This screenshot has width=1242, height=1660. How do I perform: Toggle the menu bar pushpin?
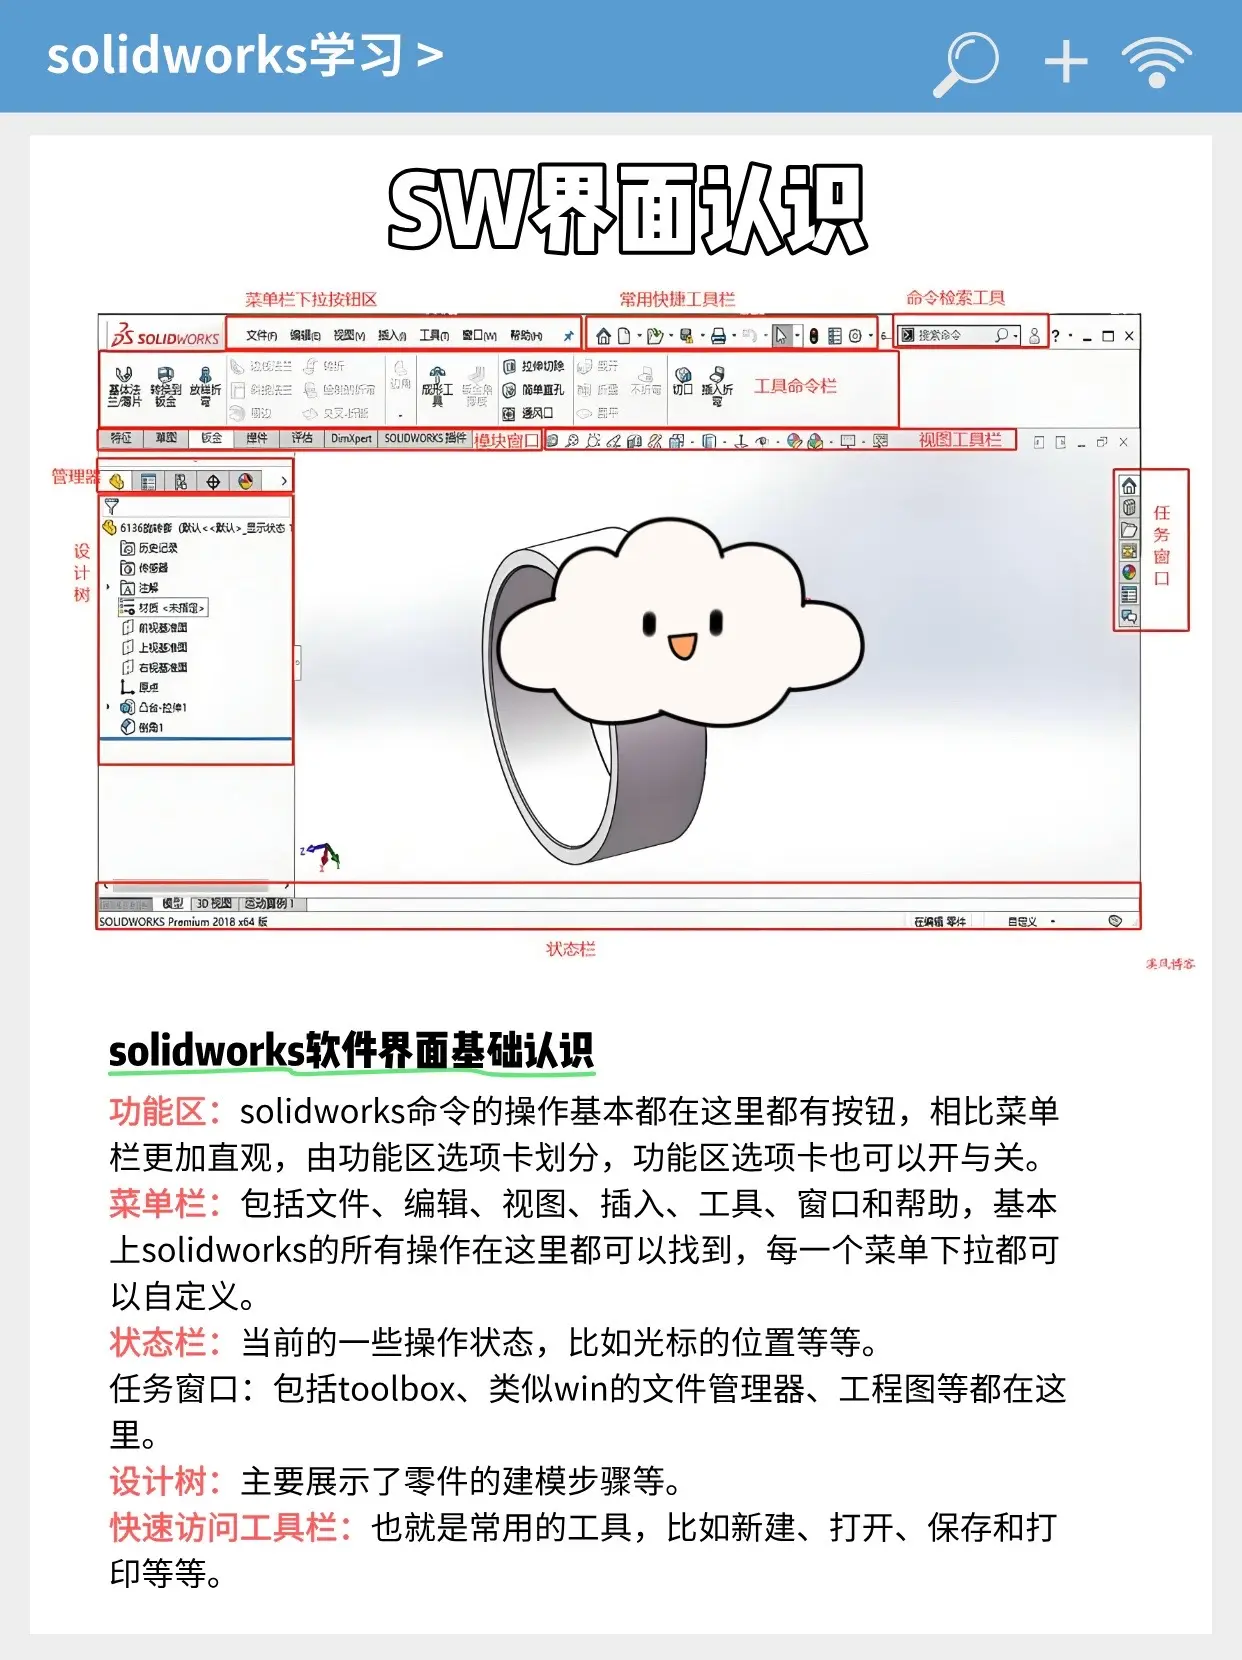[x=568, y=336]
